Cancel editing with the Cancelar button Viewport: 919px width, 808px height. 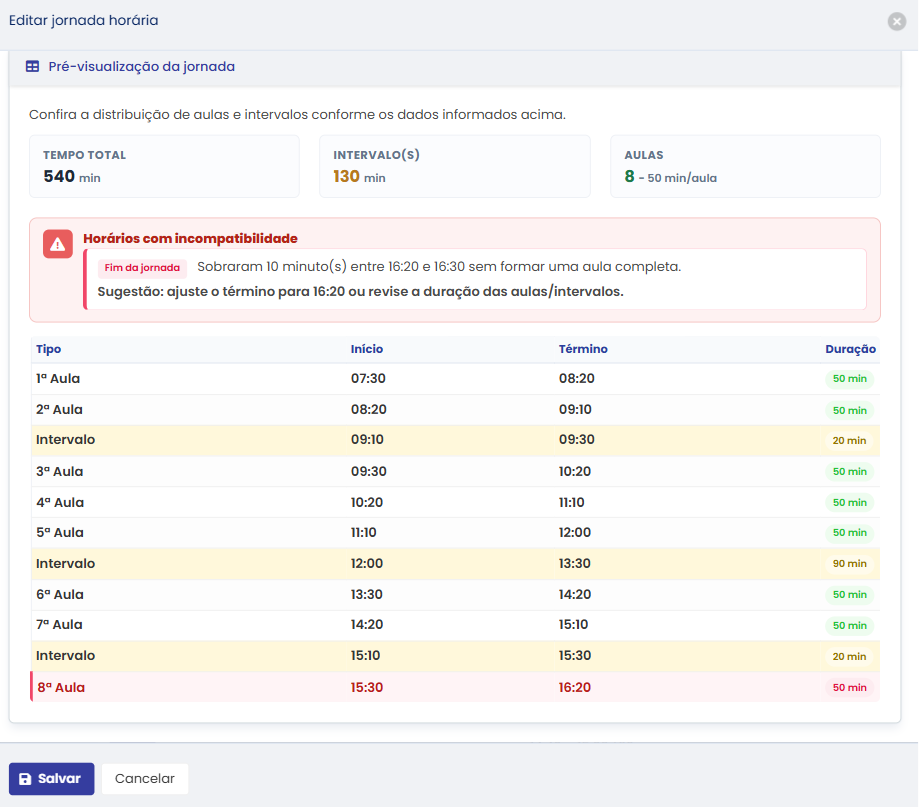tap(145, 779)
